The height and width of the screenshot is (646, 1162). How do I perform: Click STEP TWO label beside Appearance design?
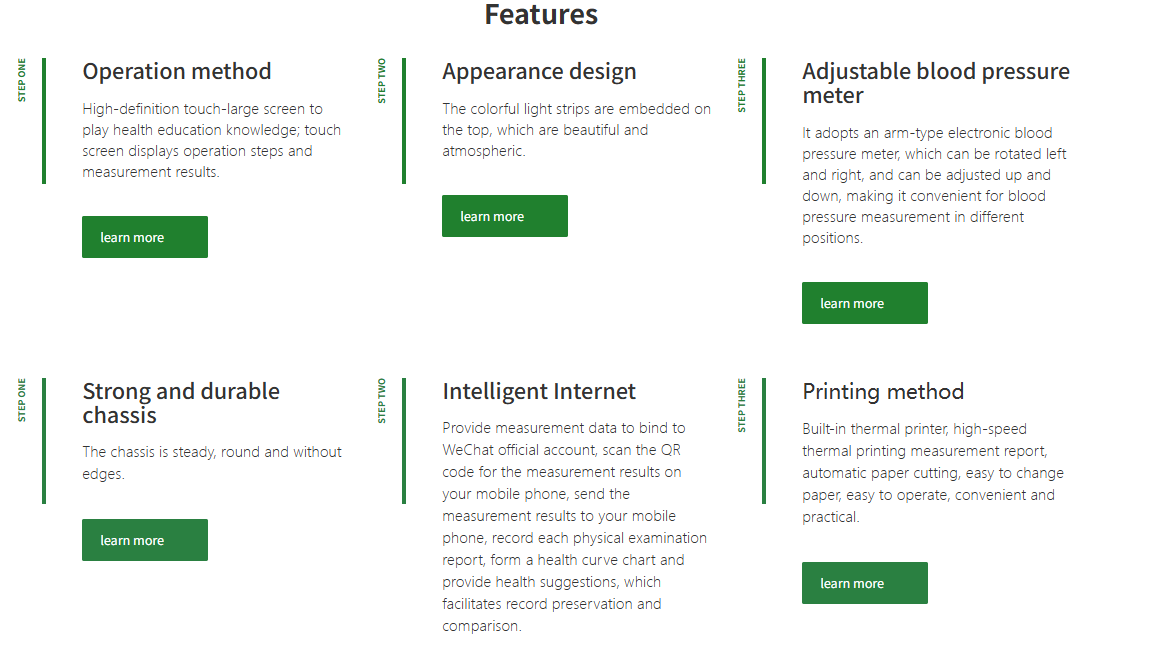(382, 81)
